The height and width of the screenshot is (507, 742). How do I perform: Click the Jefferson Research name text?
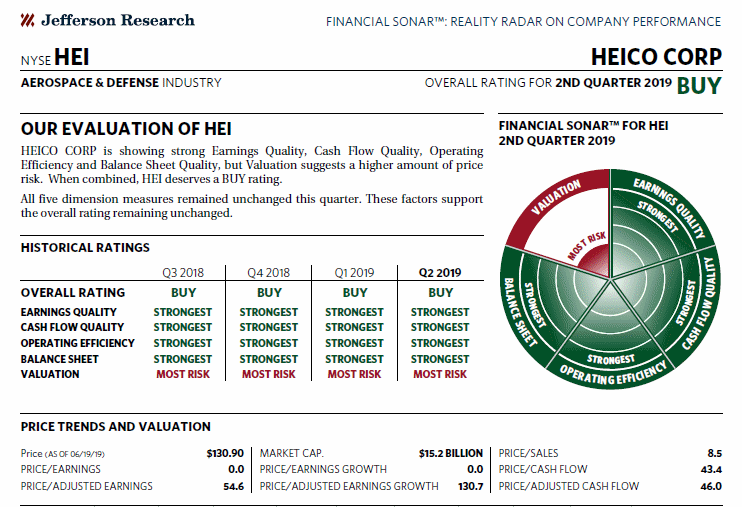point(118,20)
